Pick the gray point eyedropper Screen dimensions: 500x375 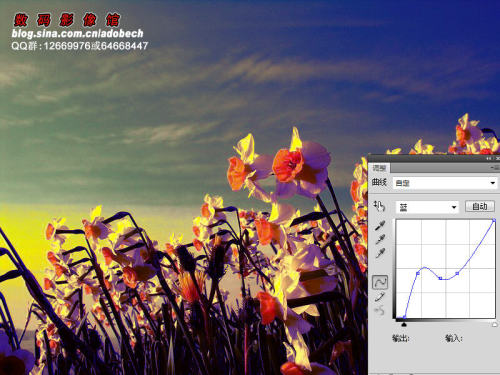coord(380,240)
